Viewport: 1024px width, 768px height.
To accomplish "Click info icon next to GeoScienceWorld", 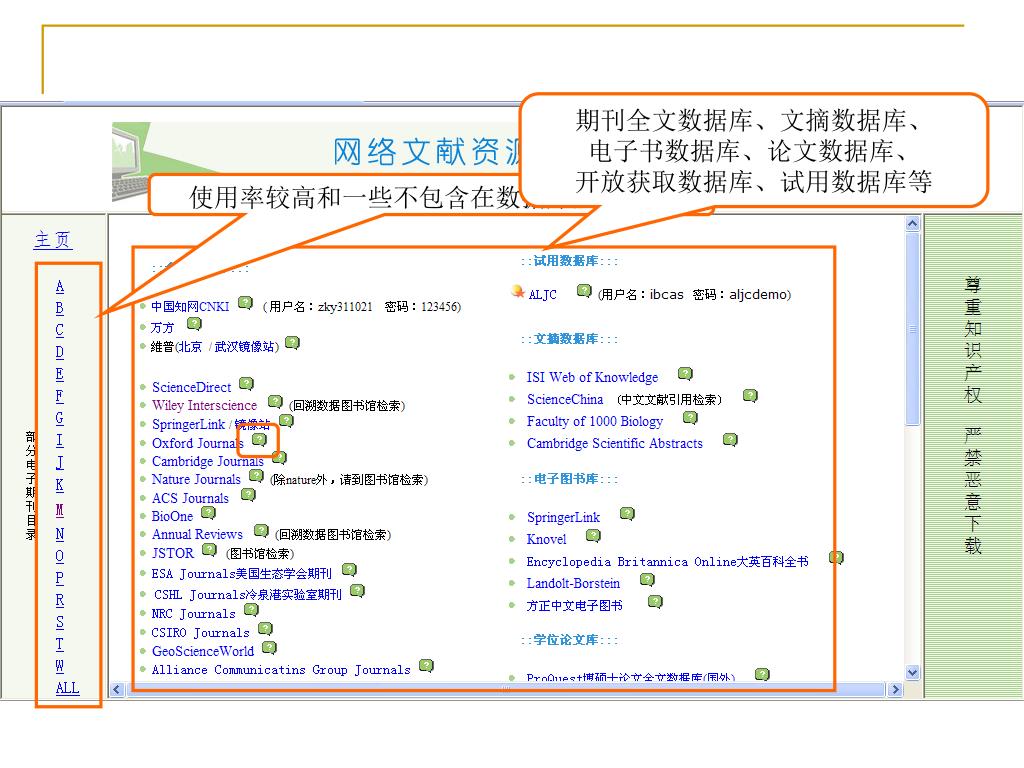I will point(269,647).
